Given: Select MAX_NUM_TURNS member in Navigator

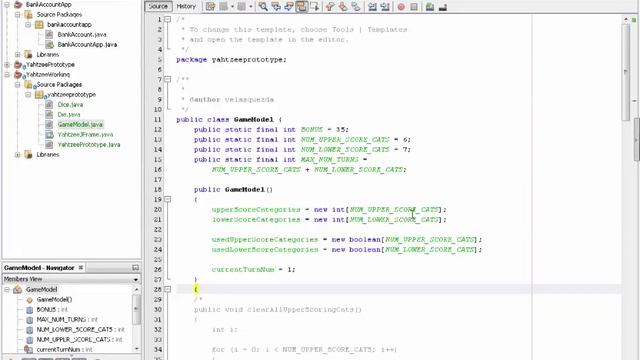Looking at the screenshot, I should tap(67, 320).
